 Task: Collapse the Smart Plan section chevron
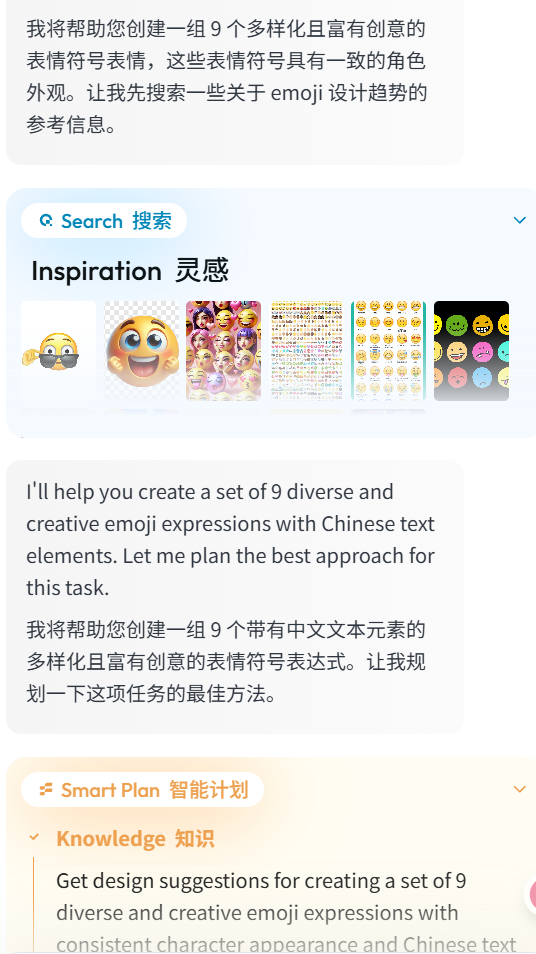tap(520, 789)
